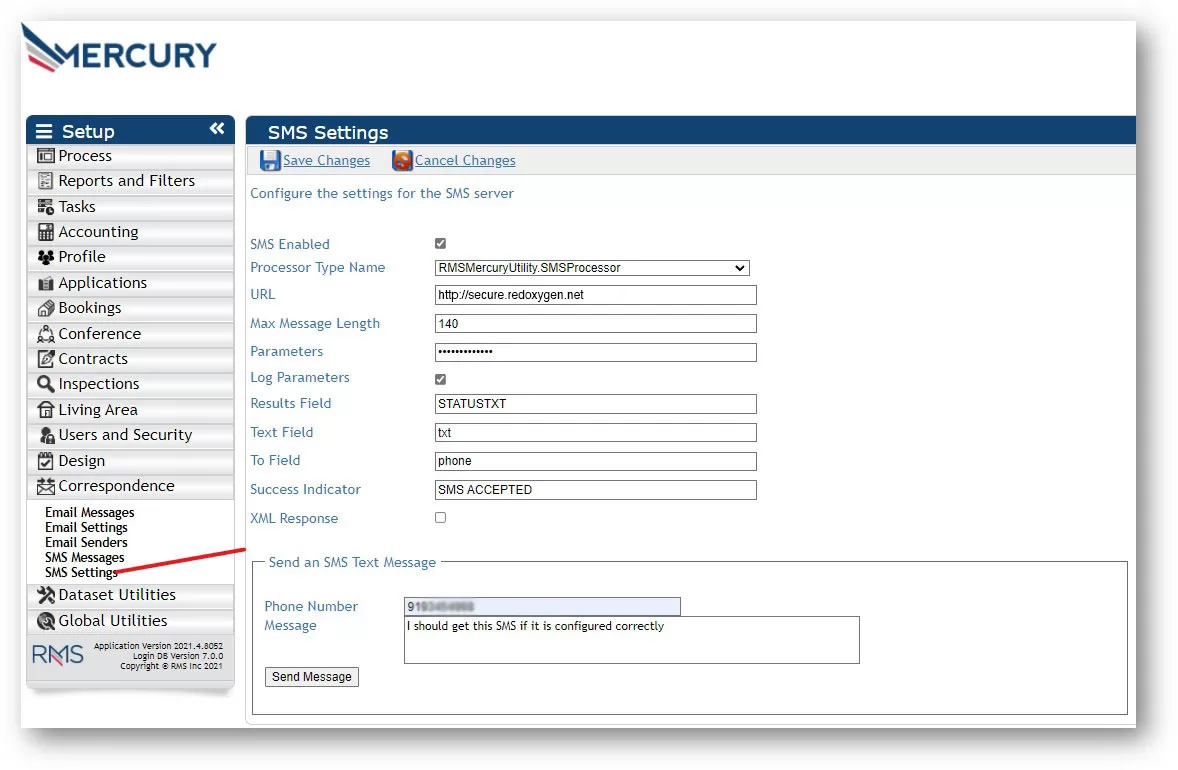Open the Dataset Utilities menu
1178x770 pixels.
pos(131,595)
